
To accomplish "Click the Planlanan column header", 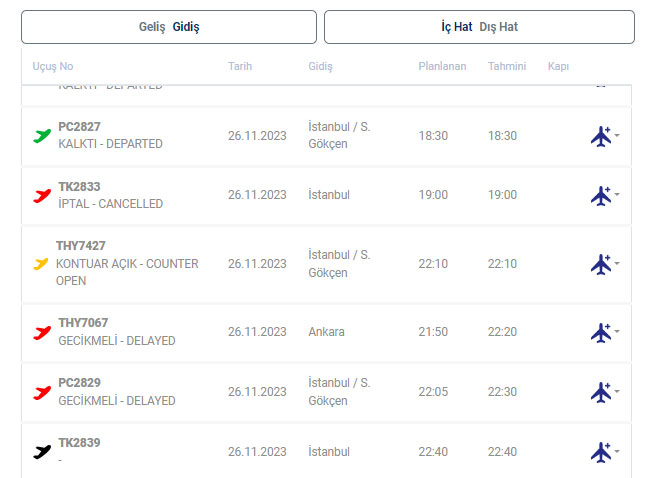I will click(x=441, y=66).
